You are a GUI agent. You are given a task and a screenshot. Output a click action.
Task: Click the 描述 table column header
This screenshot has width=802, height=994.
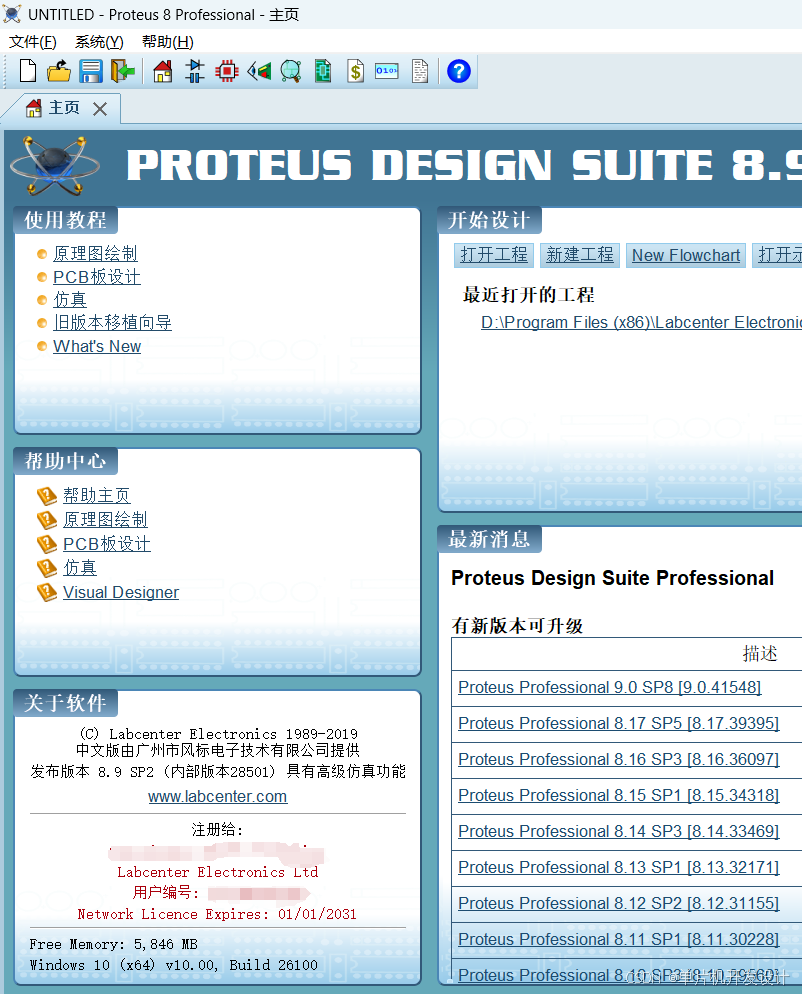(760, 654)
